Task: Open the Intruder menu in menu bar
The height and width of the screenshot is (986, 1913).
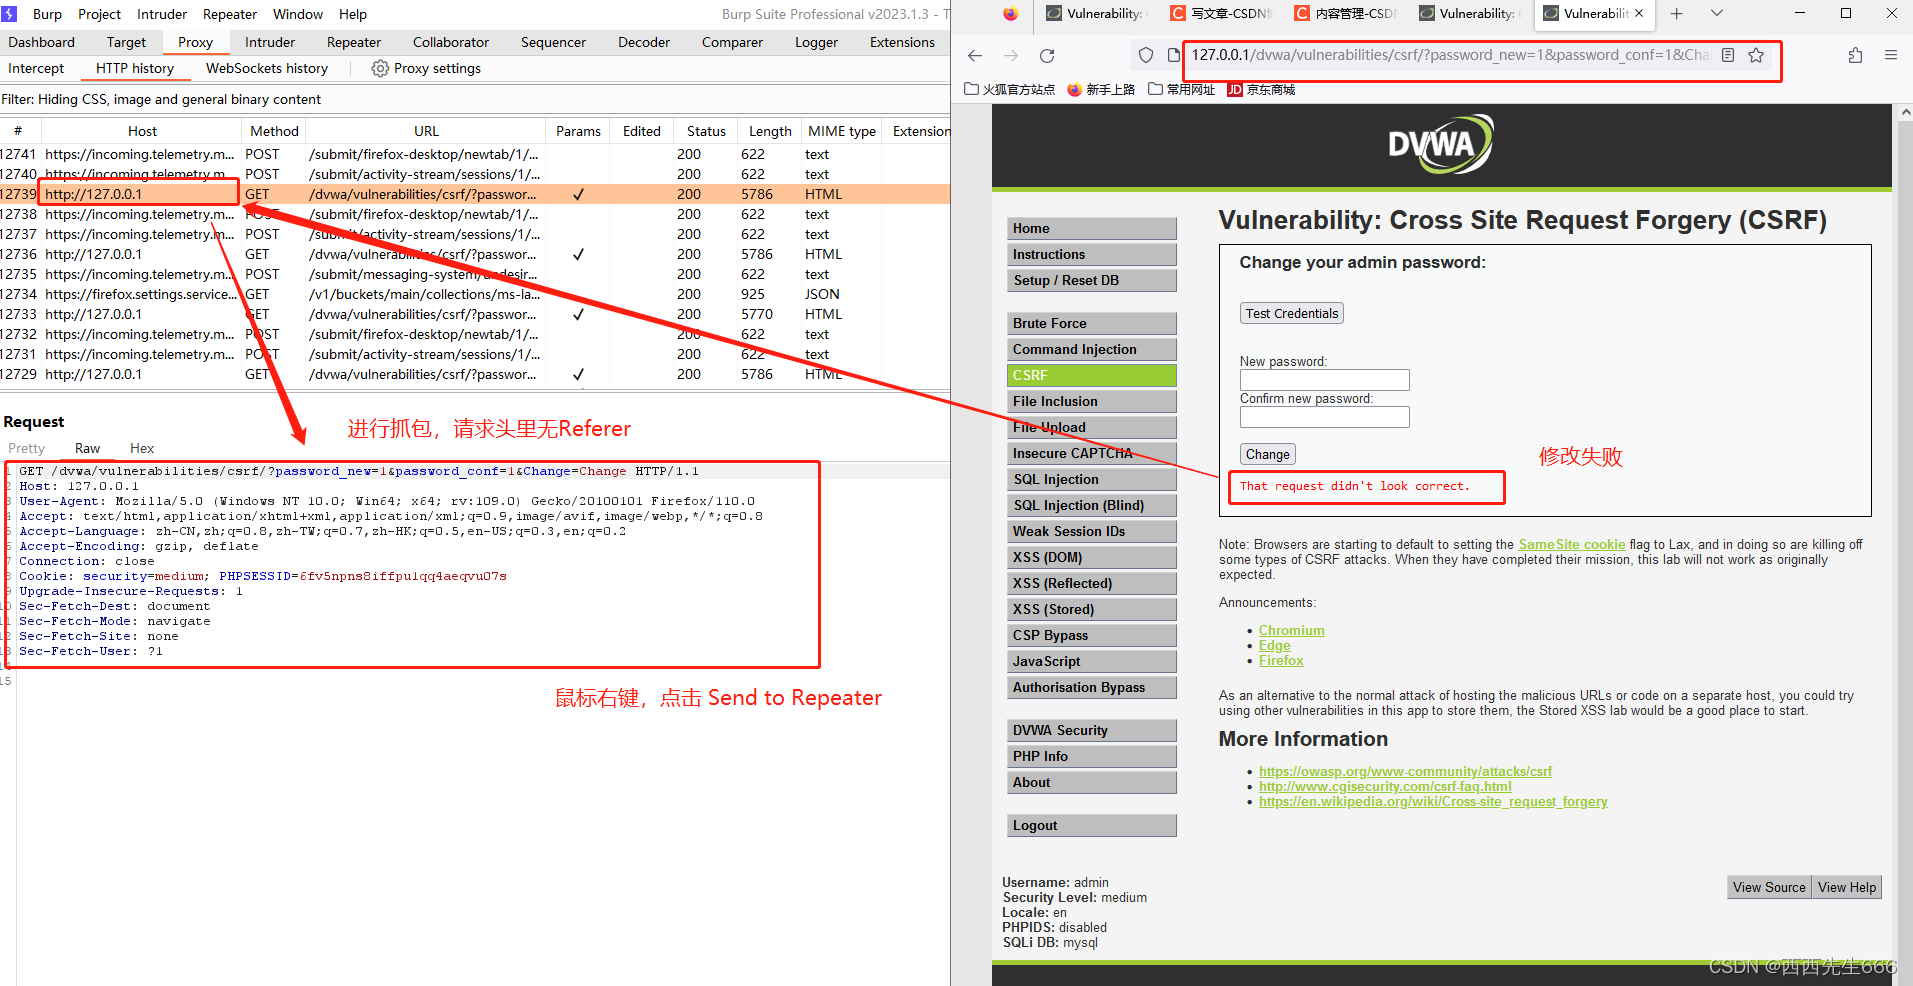Action: pos(162,14)
